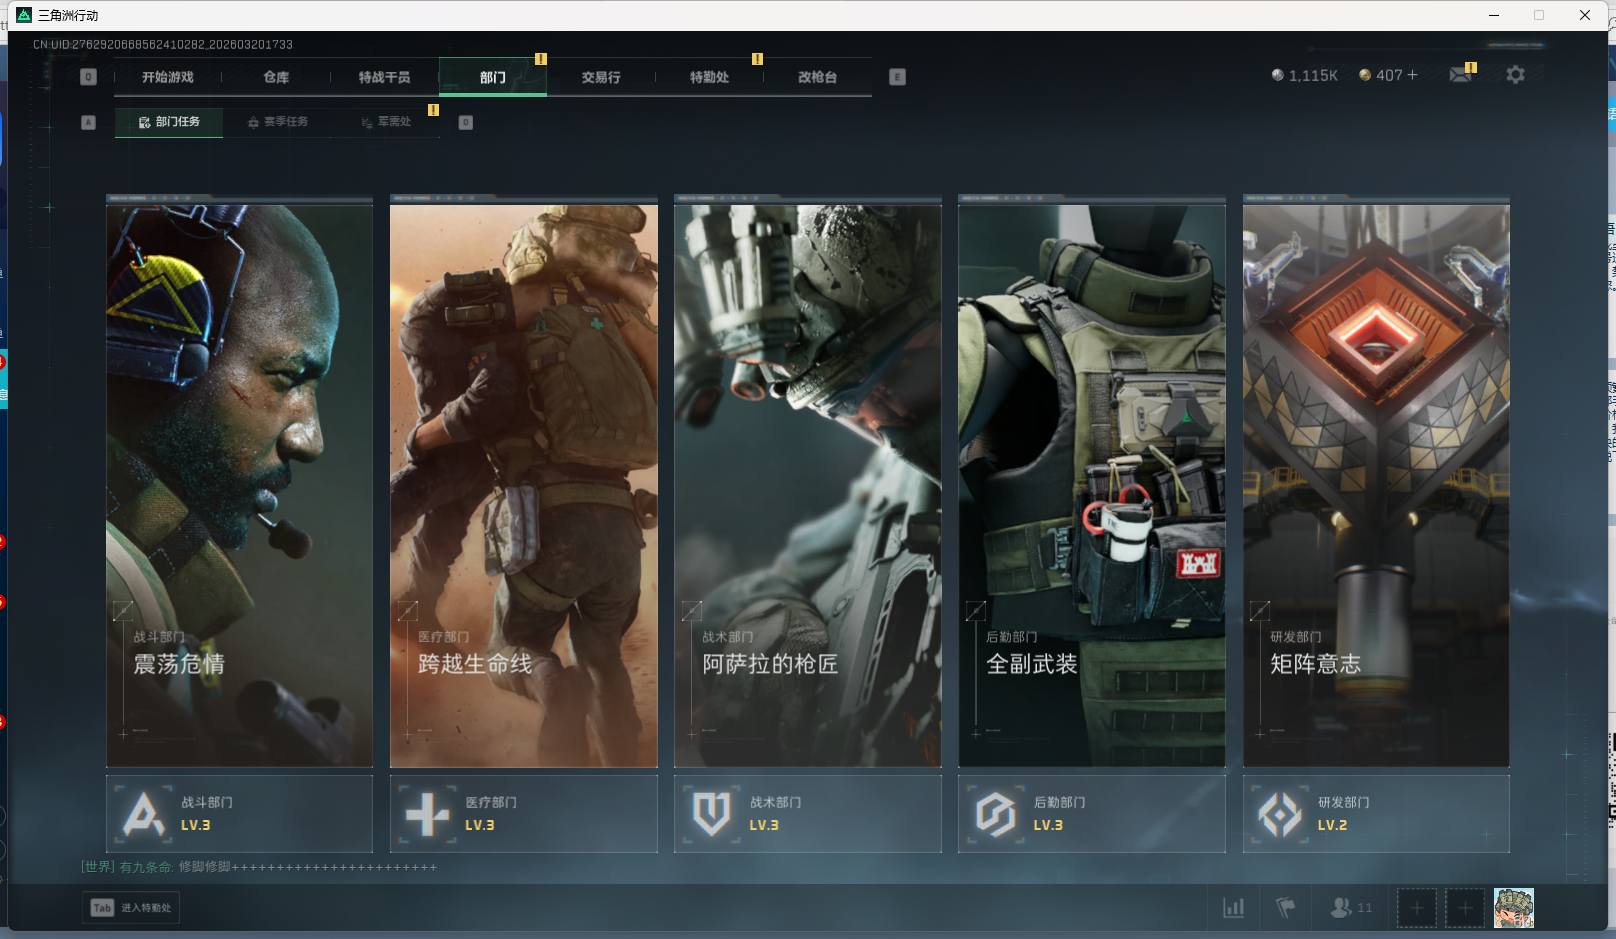Switch to the 开始游戏 tab
Viewport: 1616px width, 939px height.
pyautogui.click(x=167, y=77)
